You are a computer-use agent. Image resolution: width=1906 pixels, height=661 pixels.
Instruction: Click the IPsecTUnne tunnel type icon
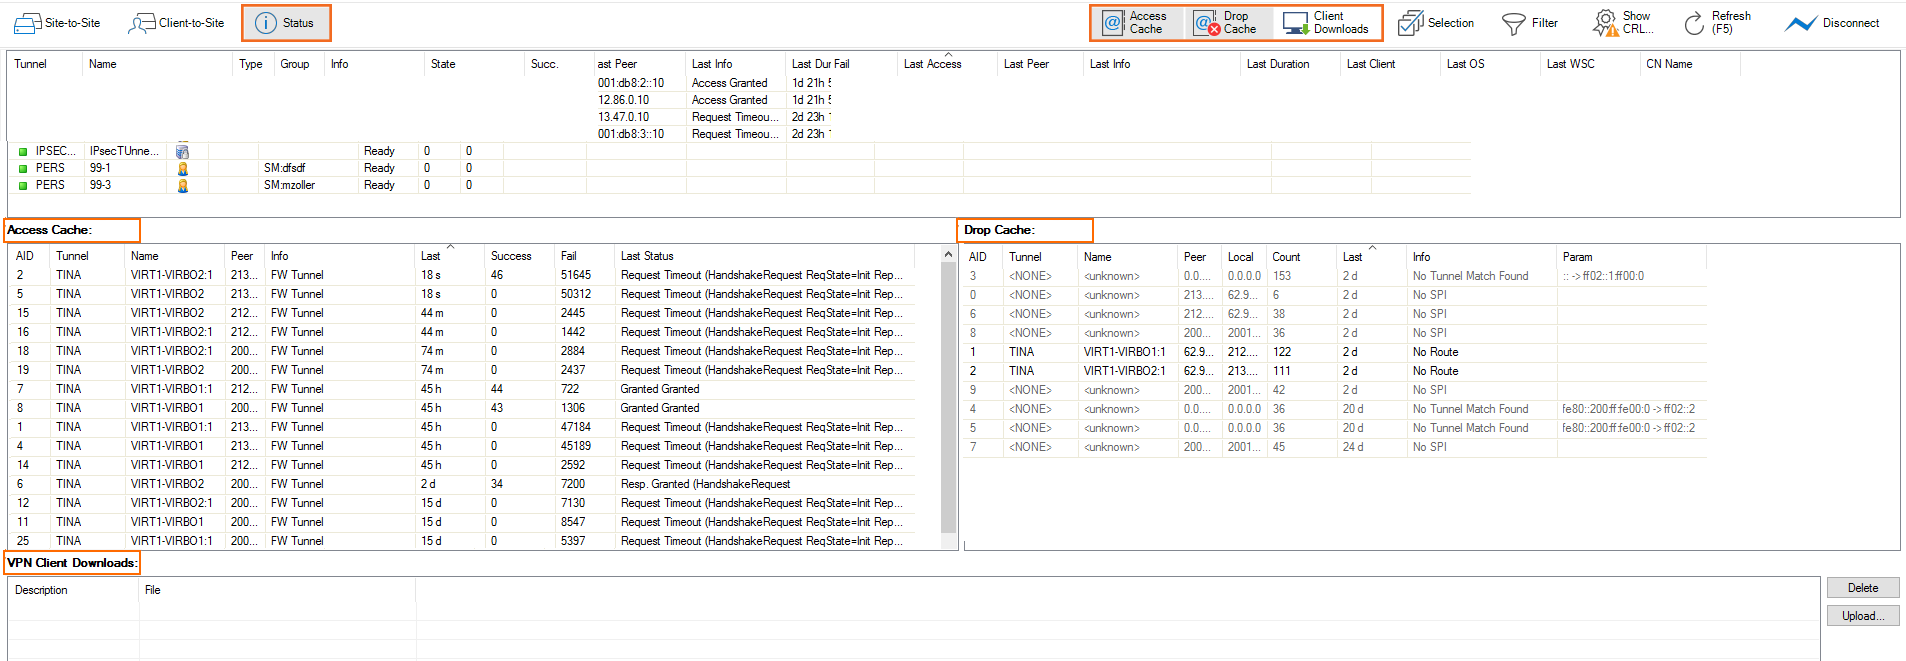point(182,151)
